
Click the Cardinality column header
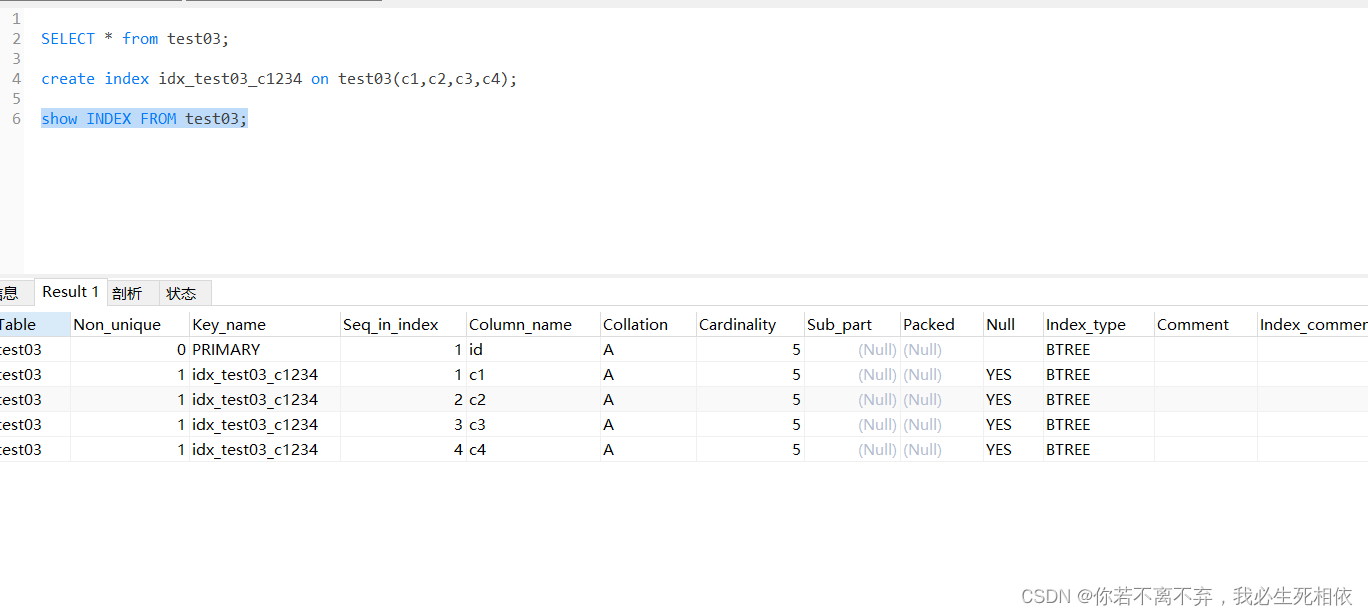pos(737,324)
